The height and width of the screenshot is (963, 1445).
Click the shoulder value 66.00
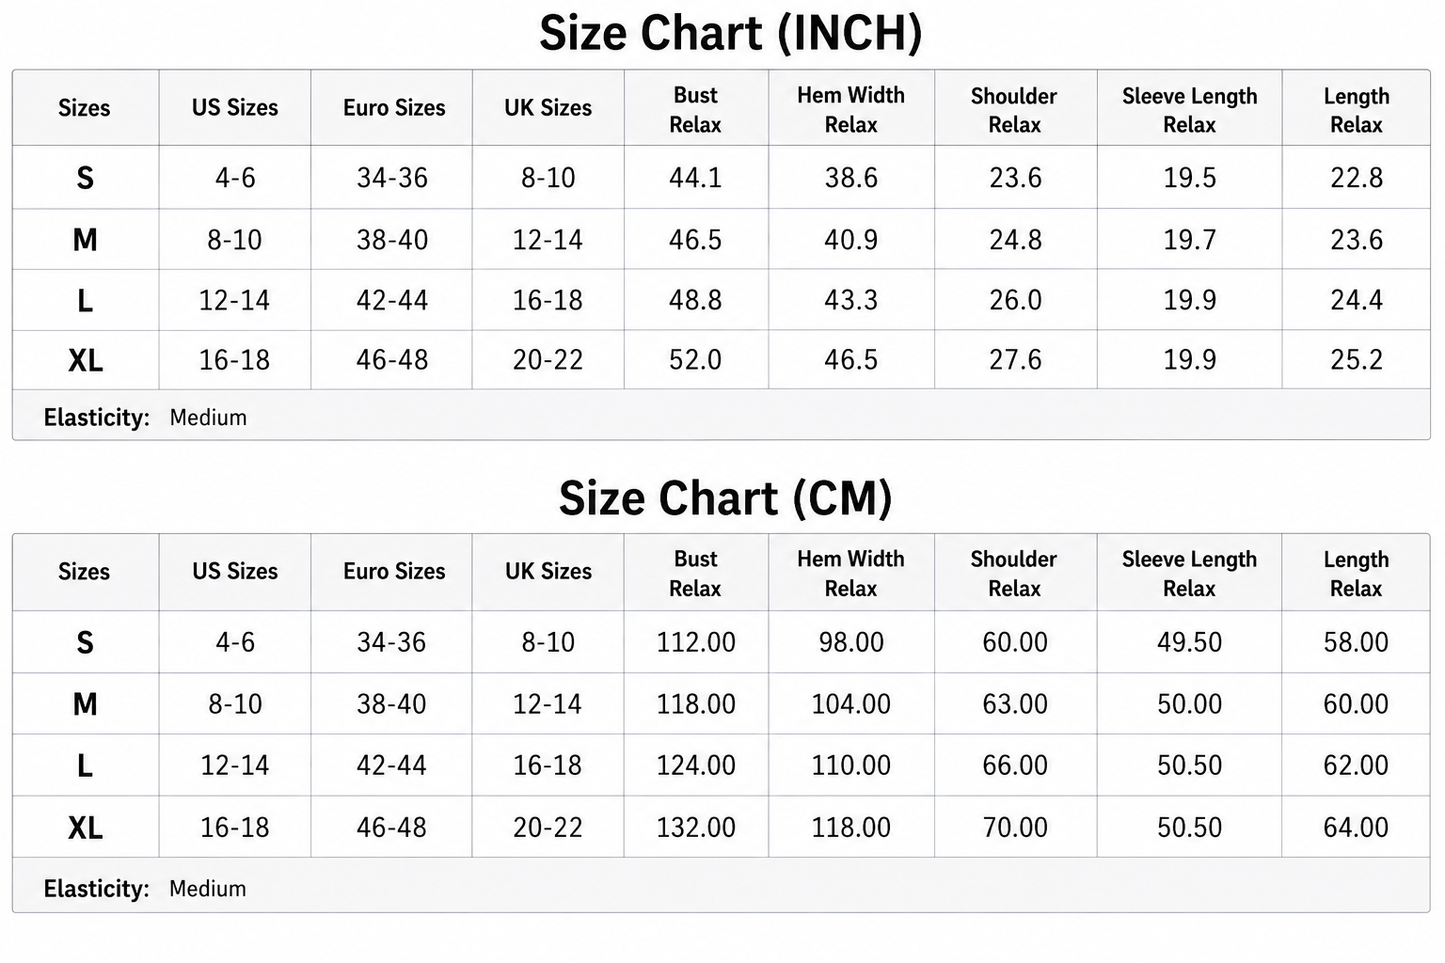click(x=1015, y=765)
